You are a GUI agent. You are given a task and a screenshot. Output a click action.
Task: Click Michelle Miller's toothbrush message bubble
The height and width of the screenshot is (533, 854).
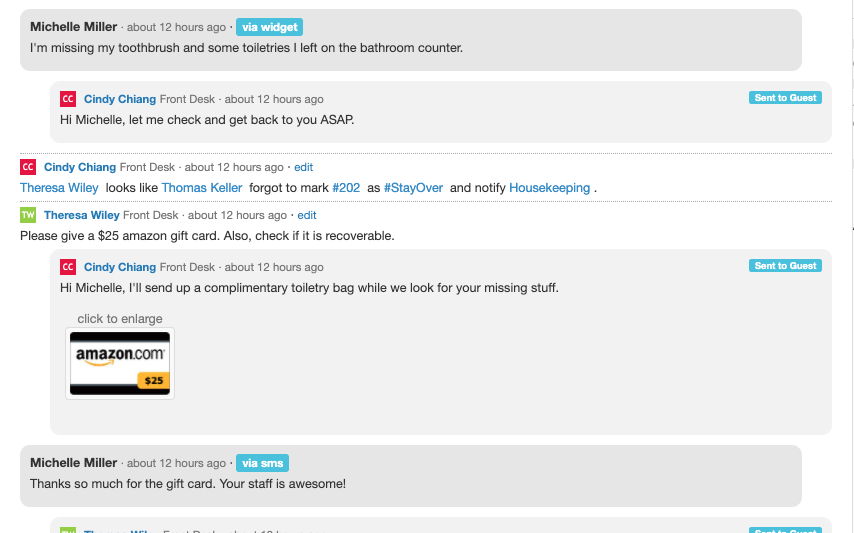coord(411,40)
